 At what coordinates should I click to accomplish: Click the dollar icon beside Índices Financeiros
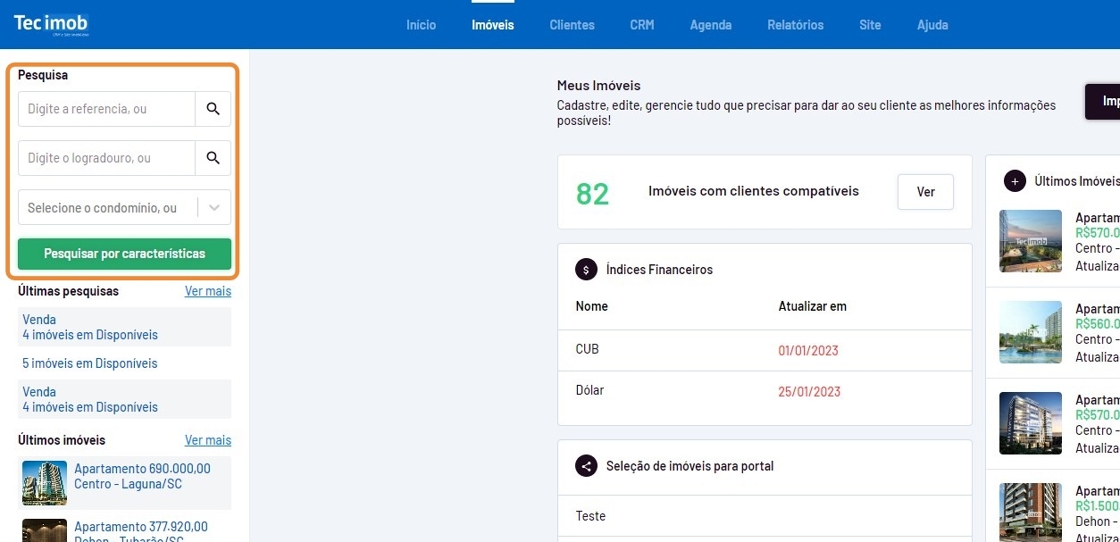[586, 270]
